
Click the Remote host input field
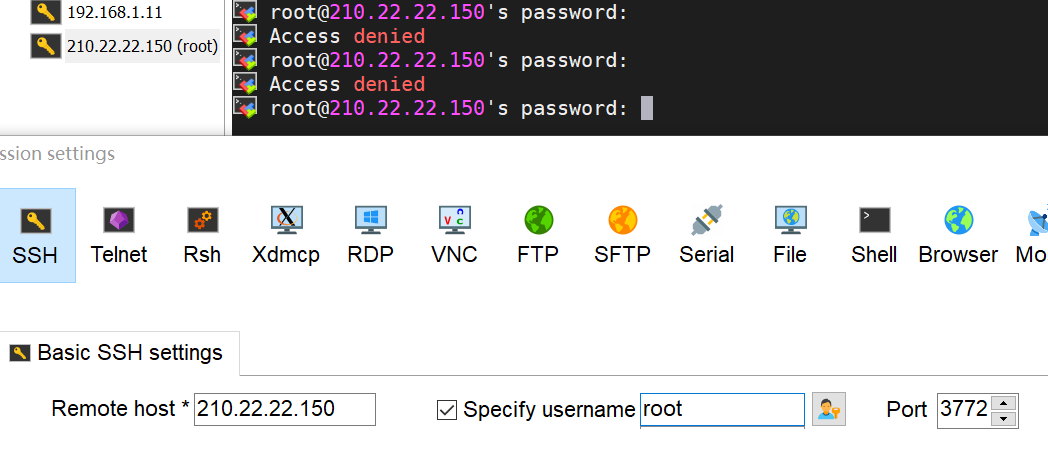[x=285, y=409]
